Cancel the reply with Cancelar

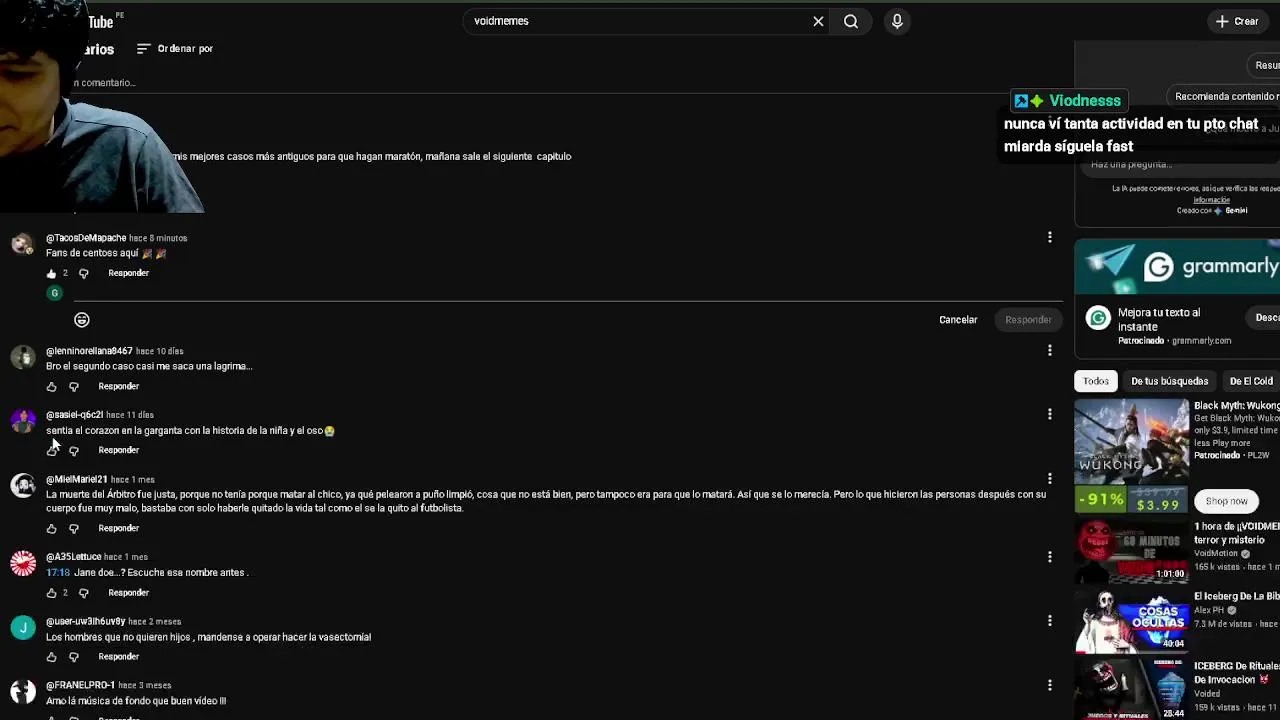tap(958, 320)
